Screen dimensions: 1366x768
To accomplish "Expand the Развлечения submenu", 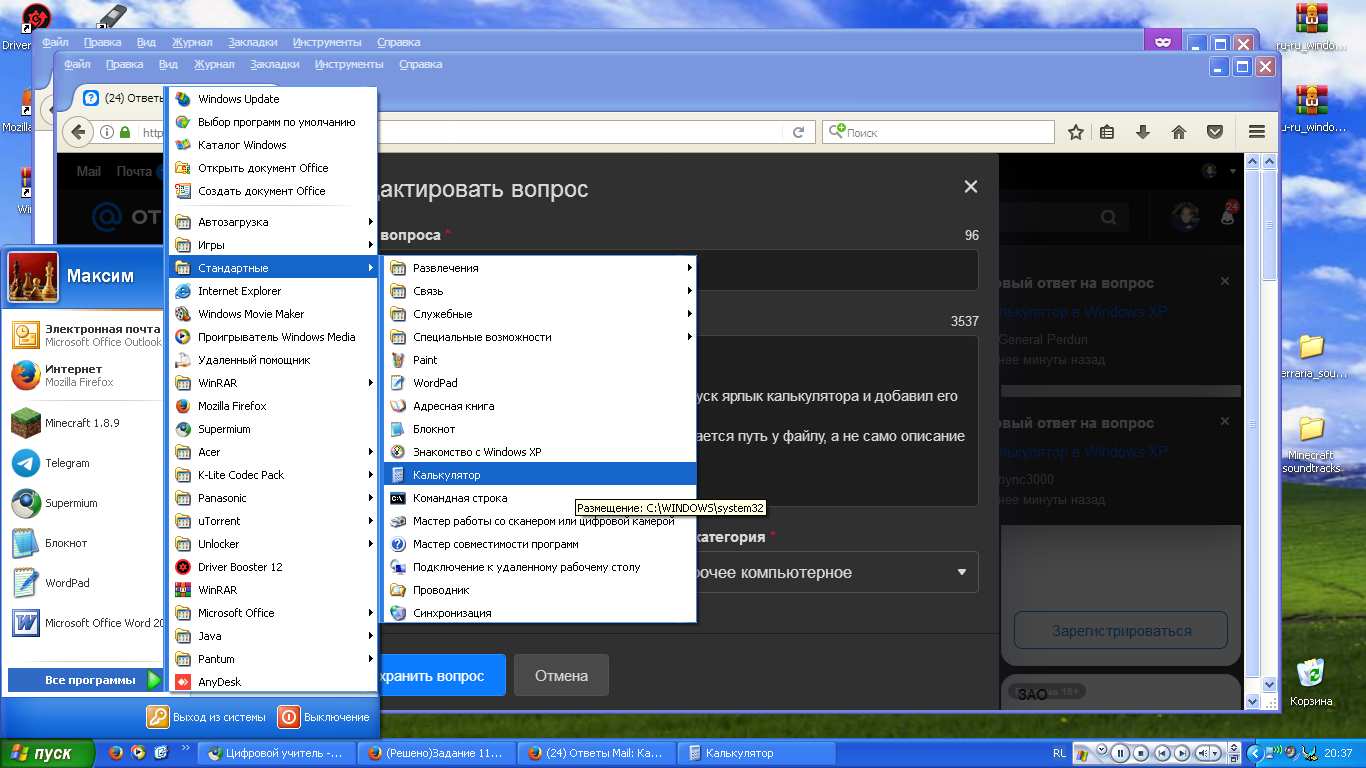I will click(x=540, y=268).
